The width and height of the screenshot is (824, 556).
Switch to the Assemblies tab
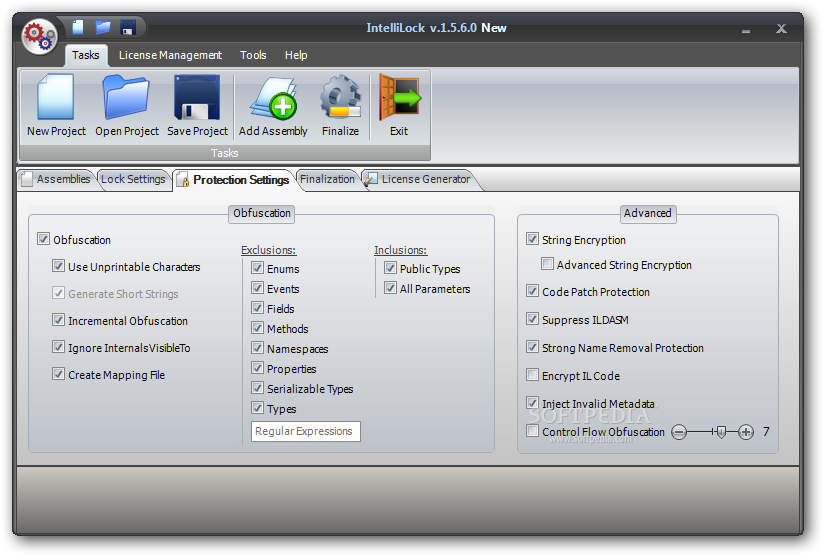click(56, 179)
